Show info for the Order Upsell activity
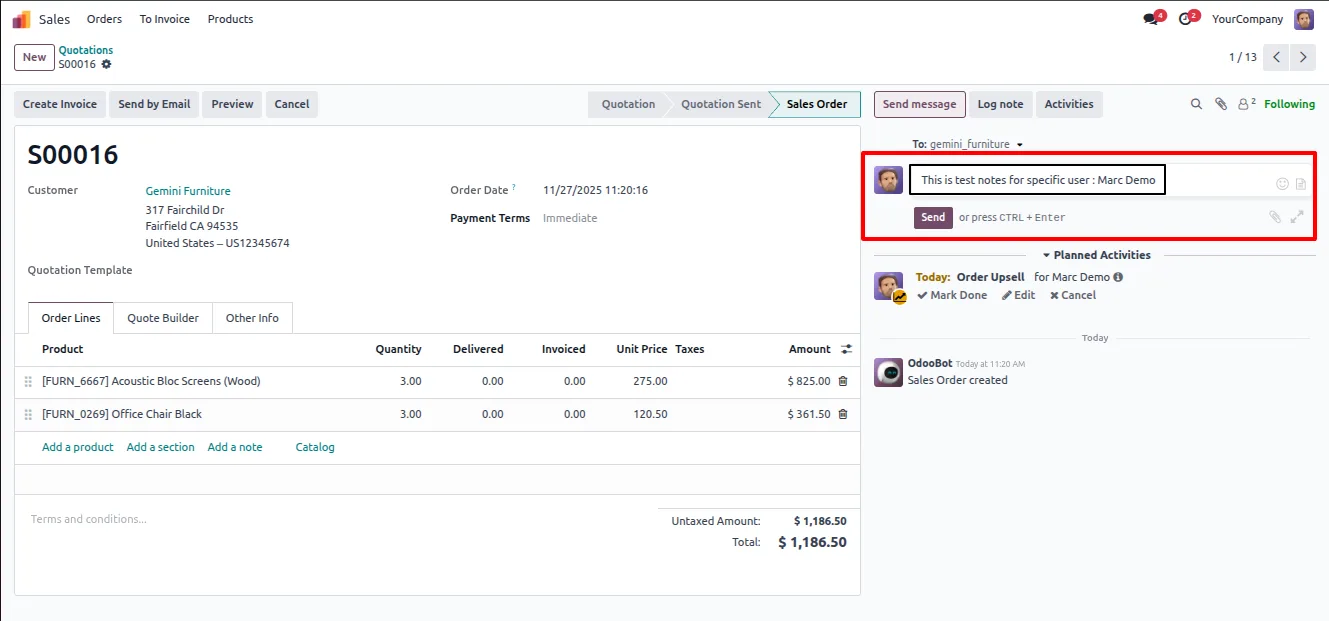 coord(1118,277)
